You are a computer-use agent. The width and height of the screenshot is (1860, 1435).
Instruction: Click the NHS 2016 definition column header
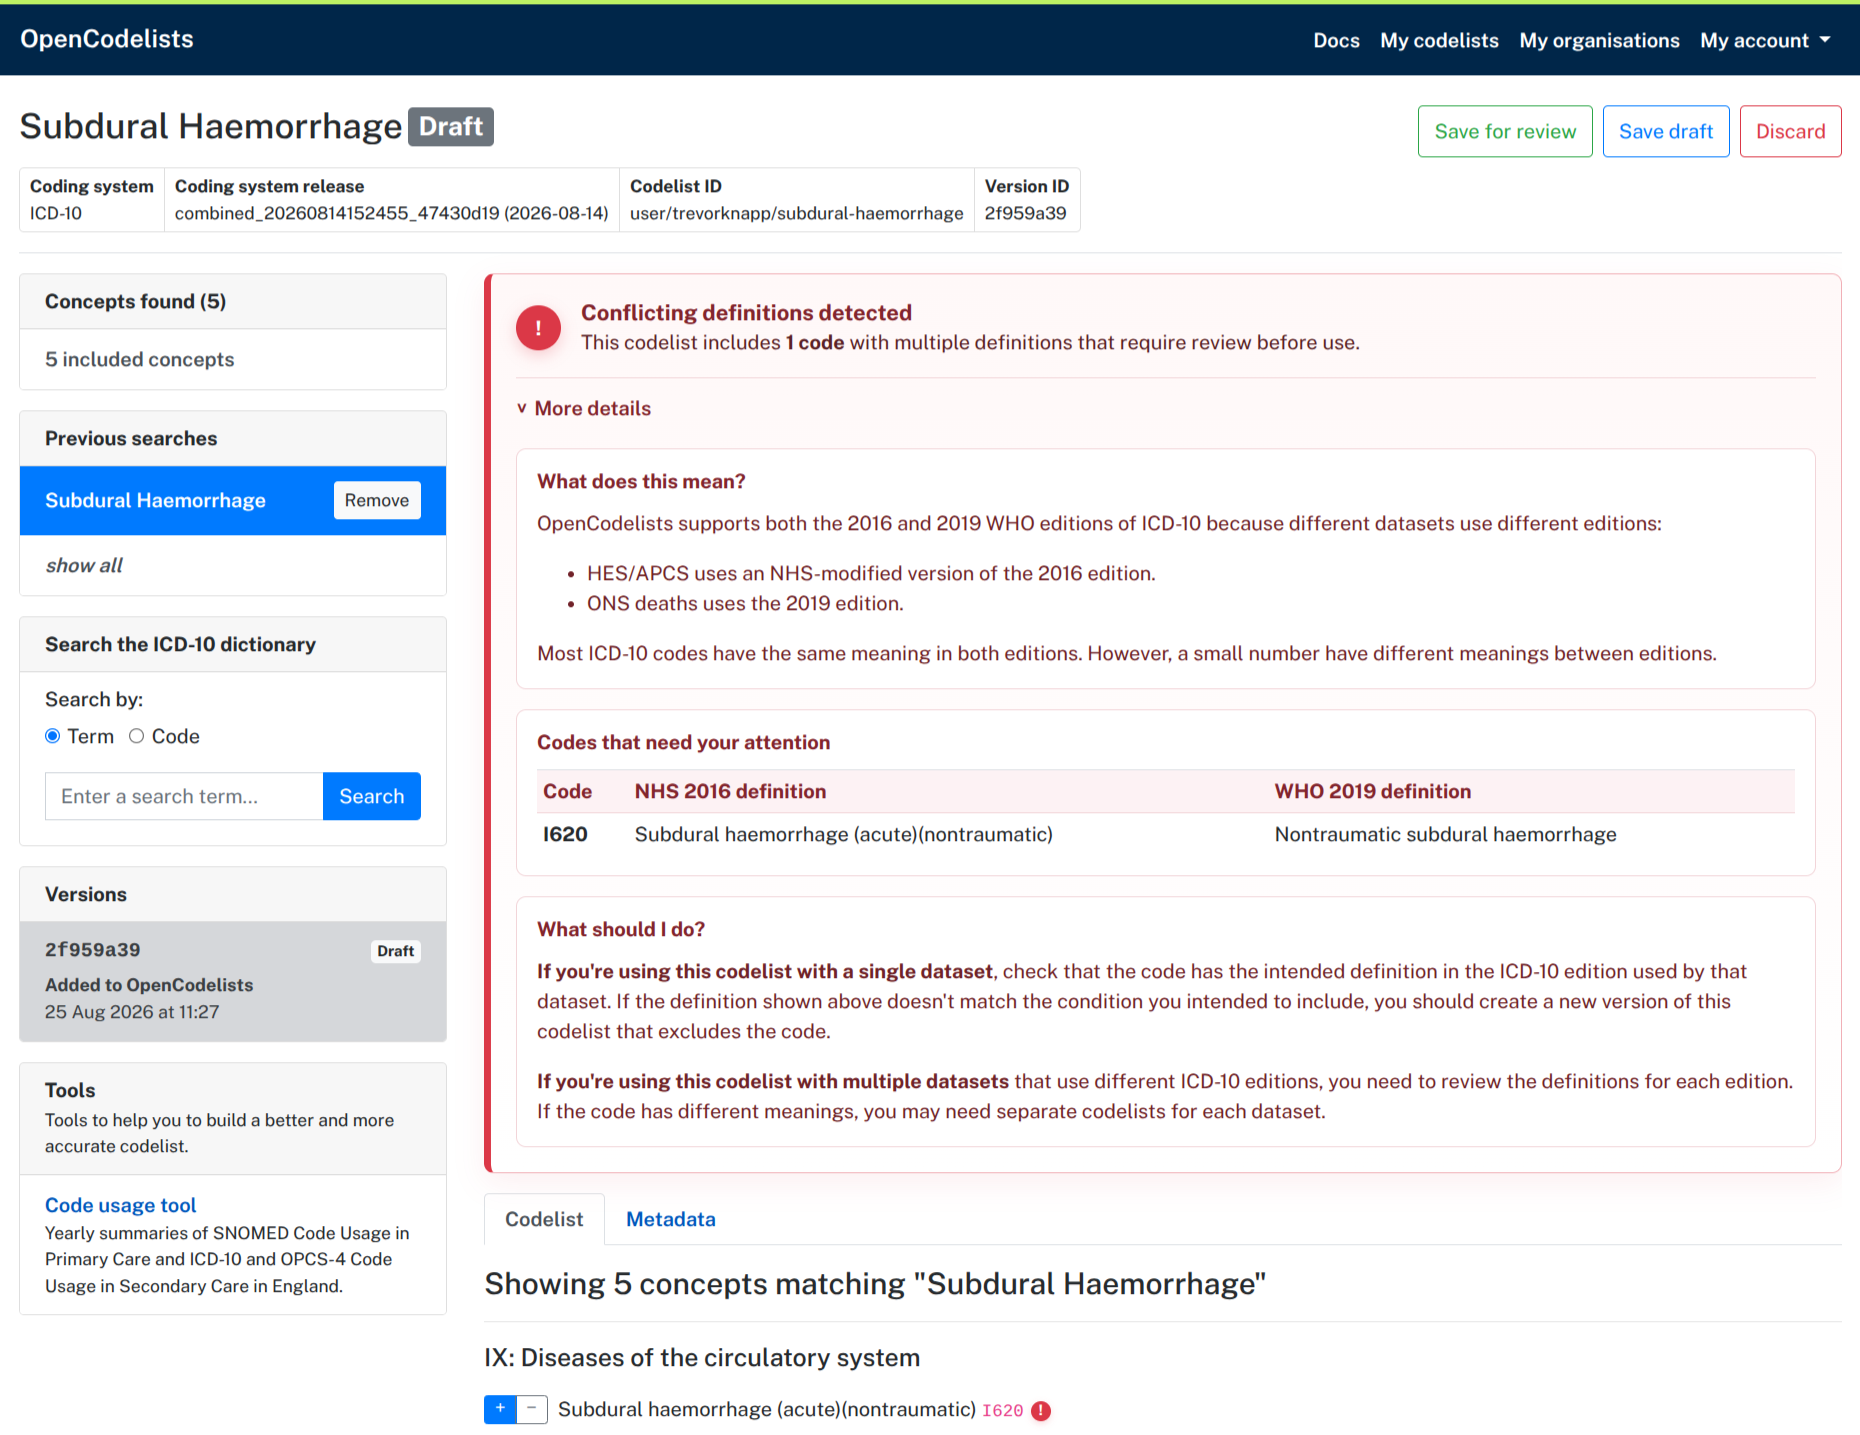(x=730, y=791)
